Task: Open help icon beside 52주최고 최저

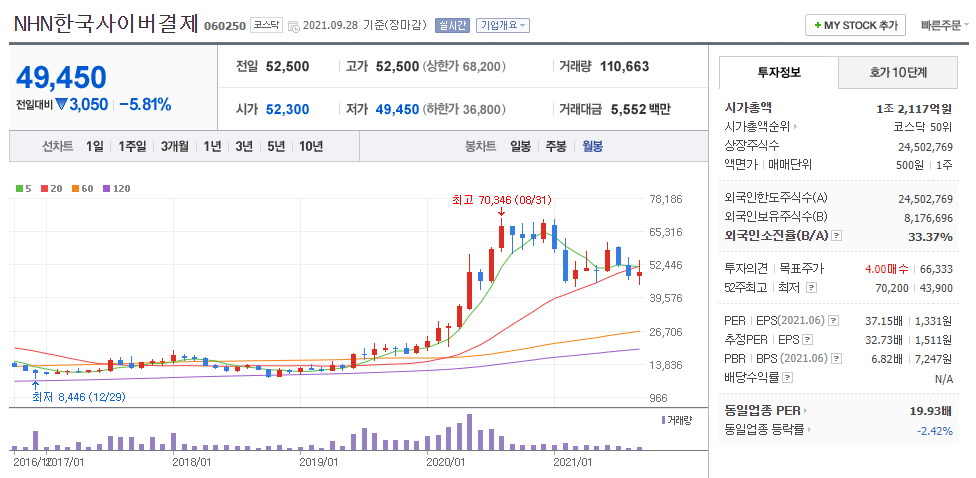Action: [811, 288]
